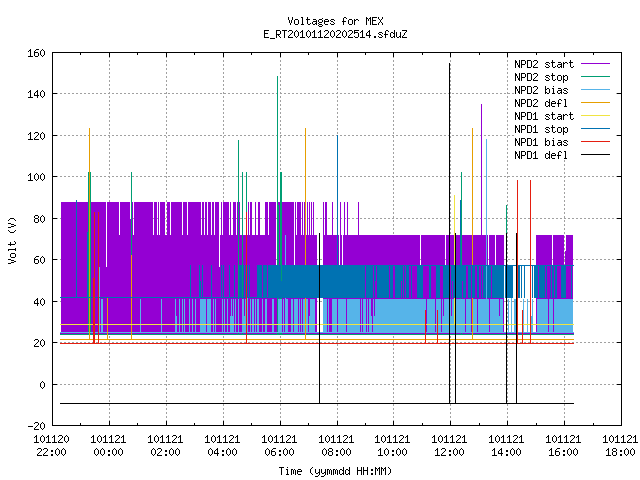Click the 'NPD2 defl' legend label

(541, 103)
